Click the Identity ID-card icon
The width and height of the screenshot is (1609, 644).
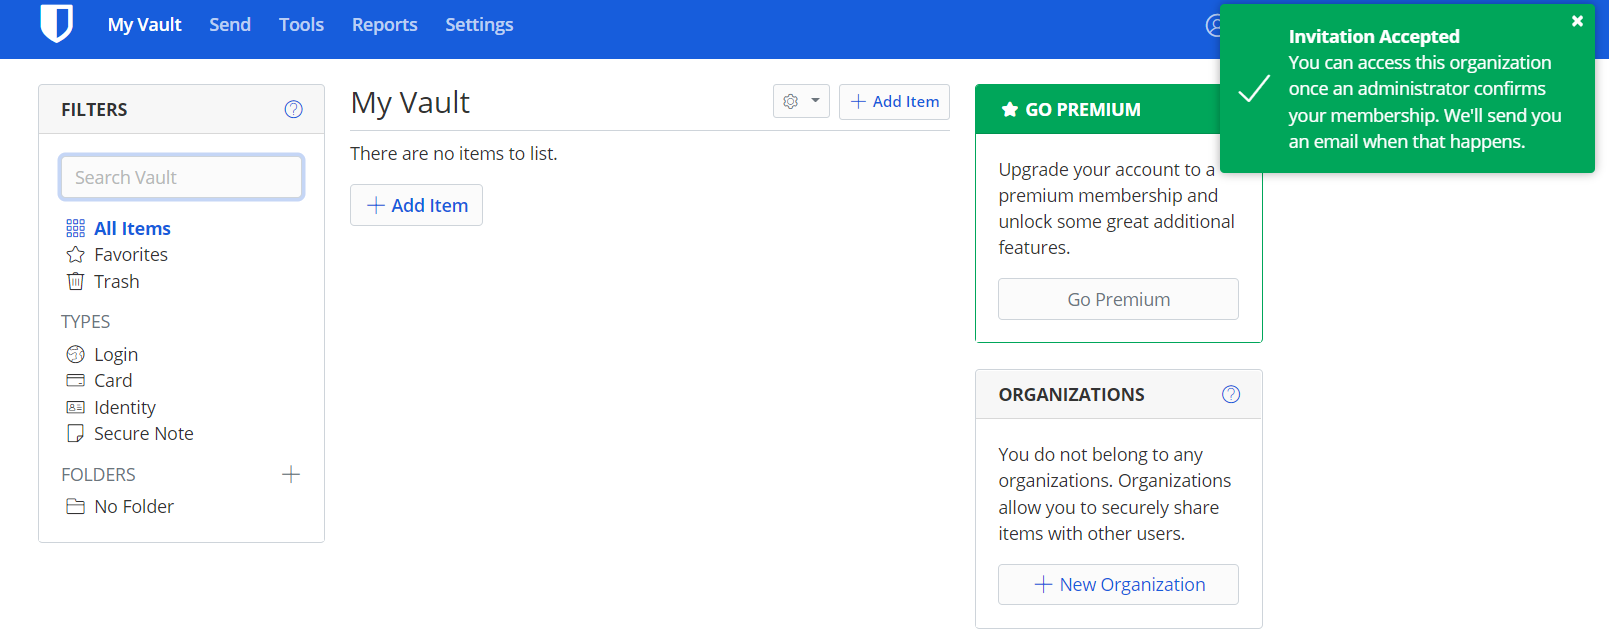(75, 407)
